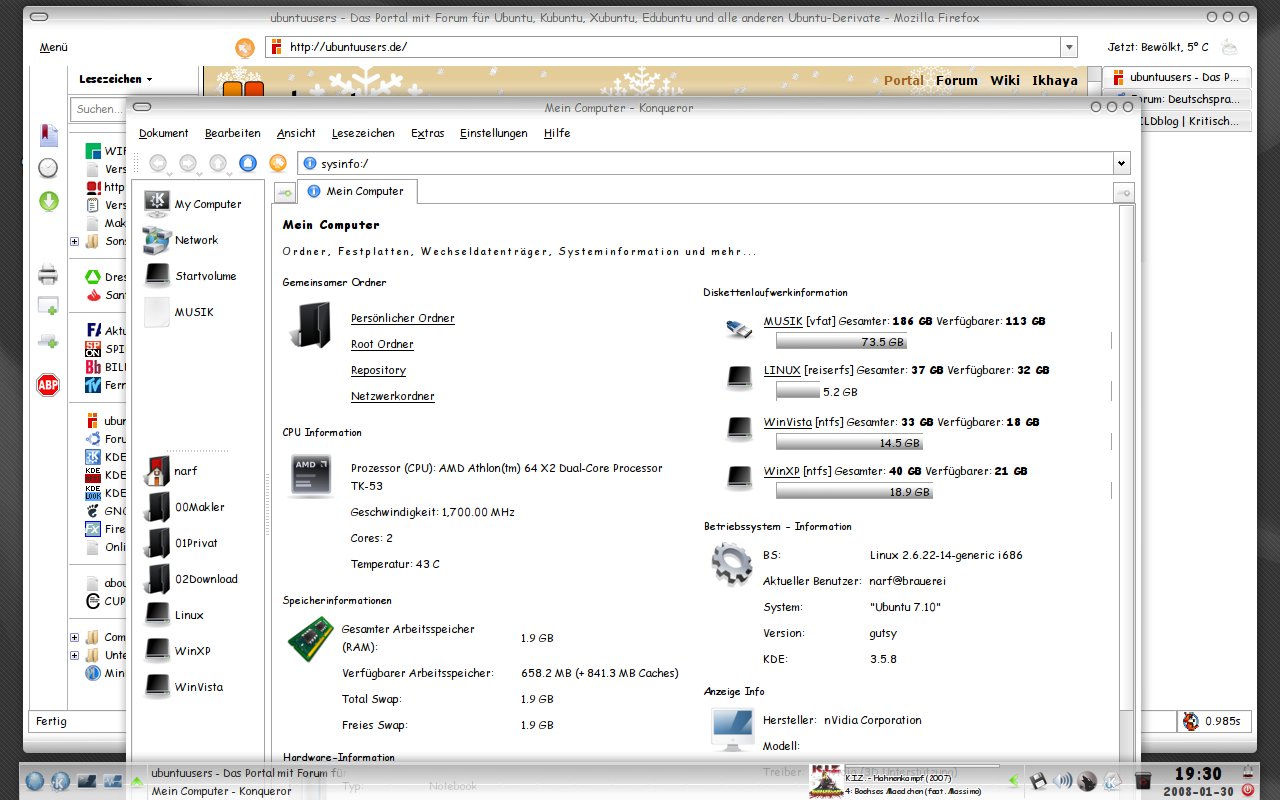1280x800 pixels.
Task: Open narf home folder in sidebar
Action: 171,471
